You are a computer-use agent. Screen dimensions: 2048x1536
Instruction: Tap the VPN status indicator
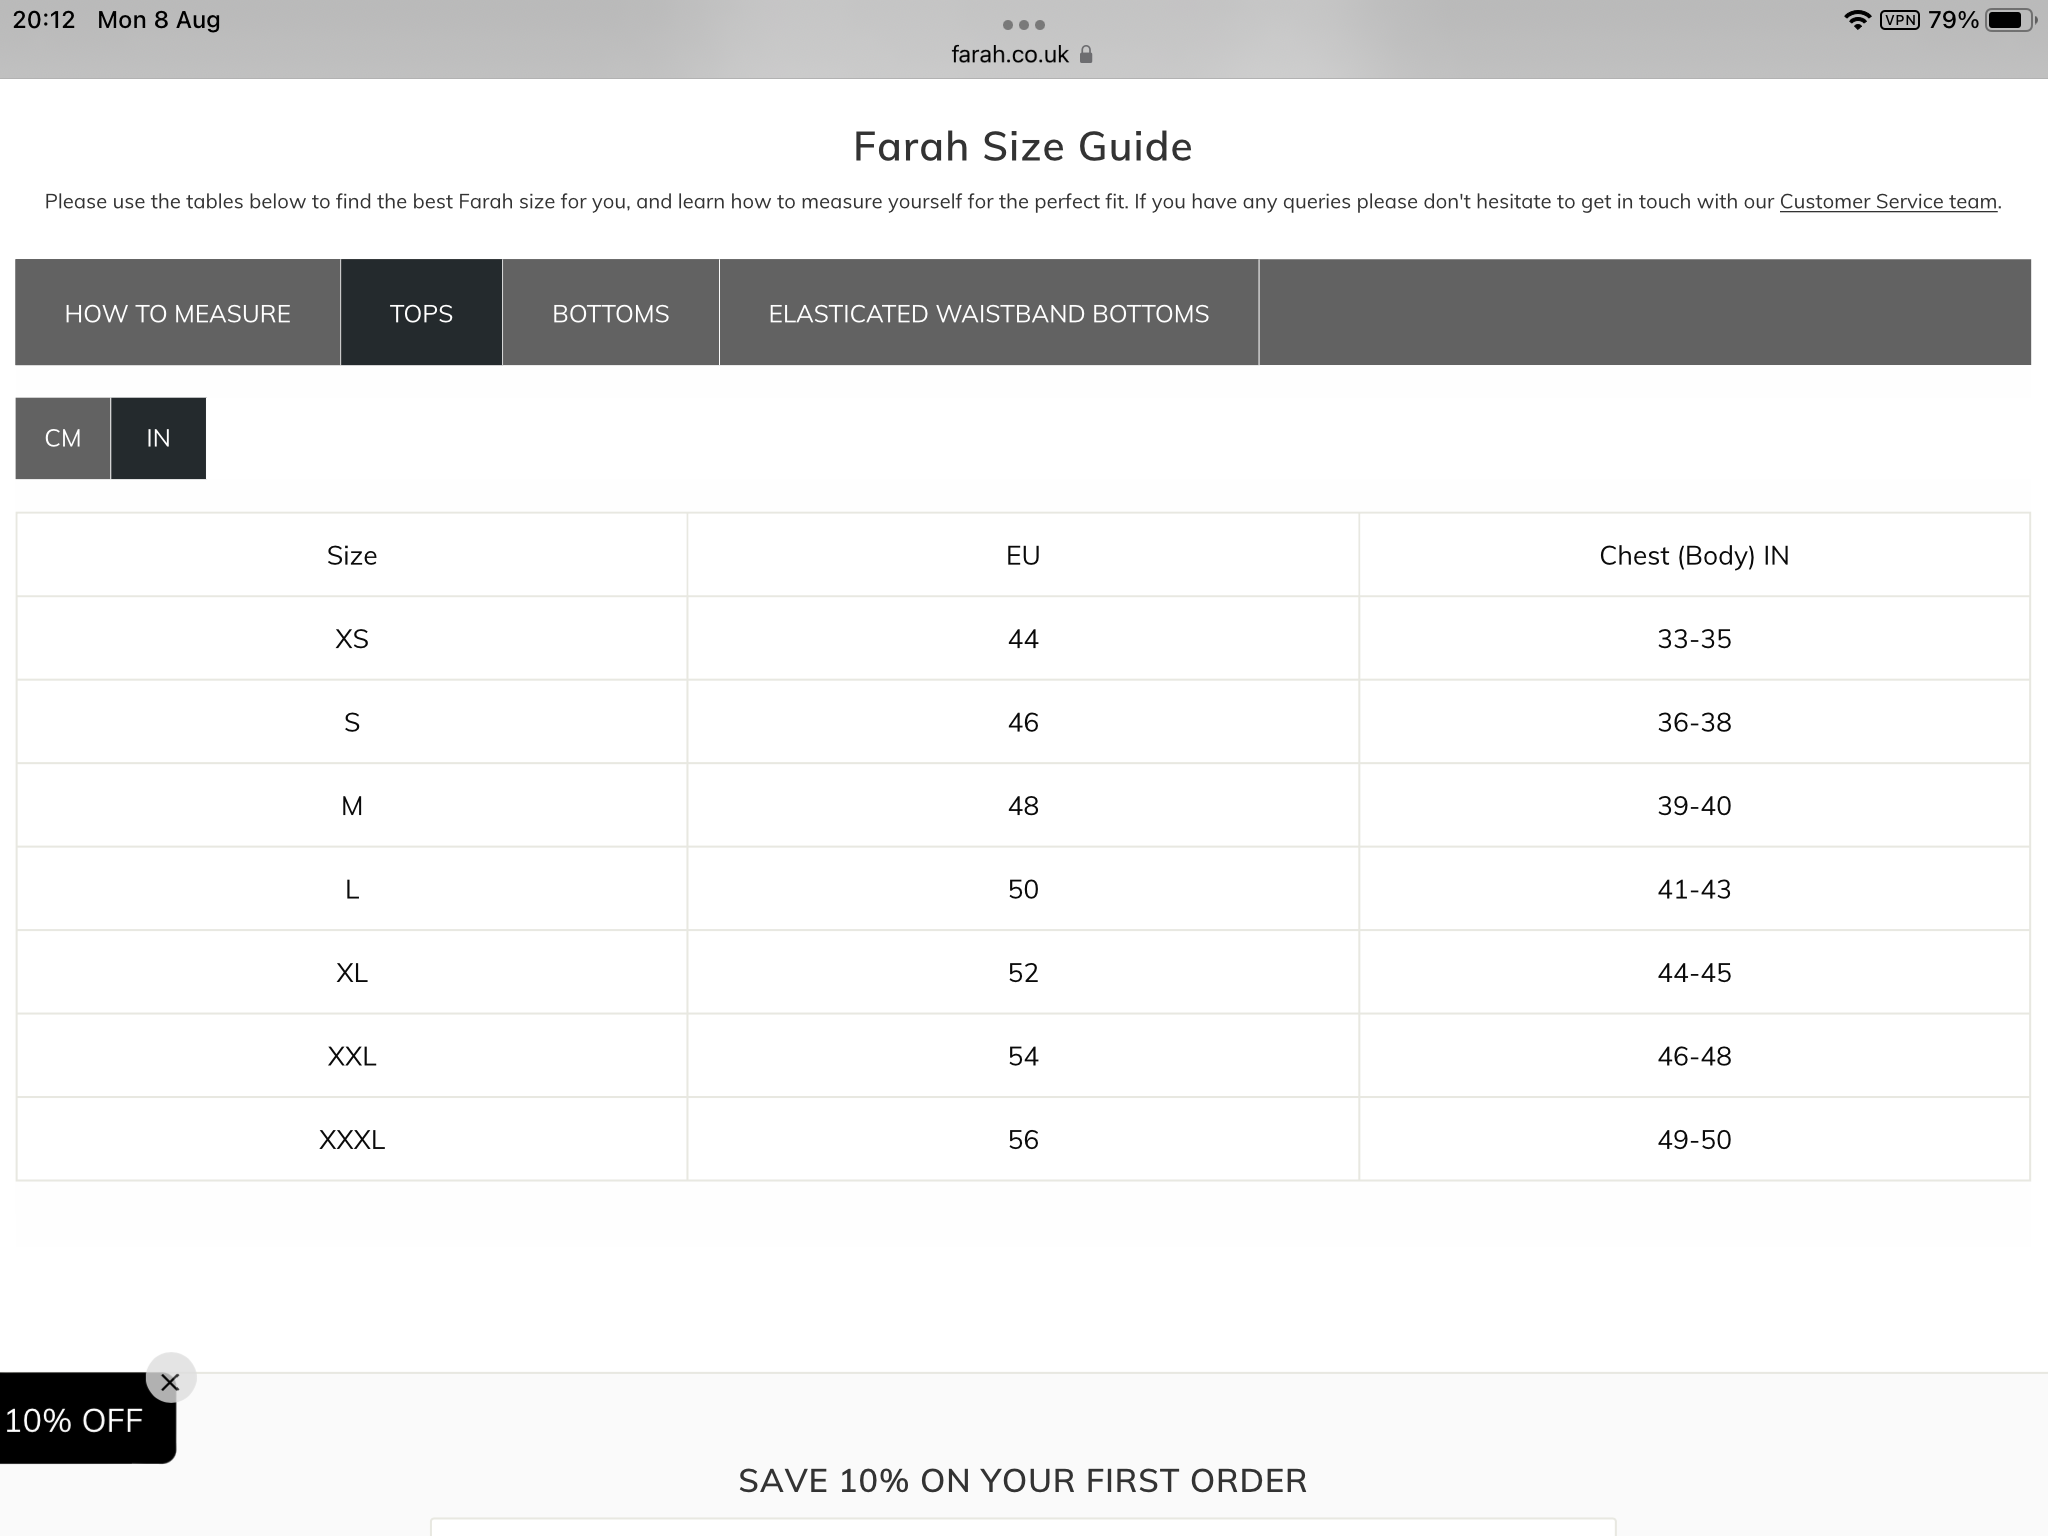(x=1899, y=20)
